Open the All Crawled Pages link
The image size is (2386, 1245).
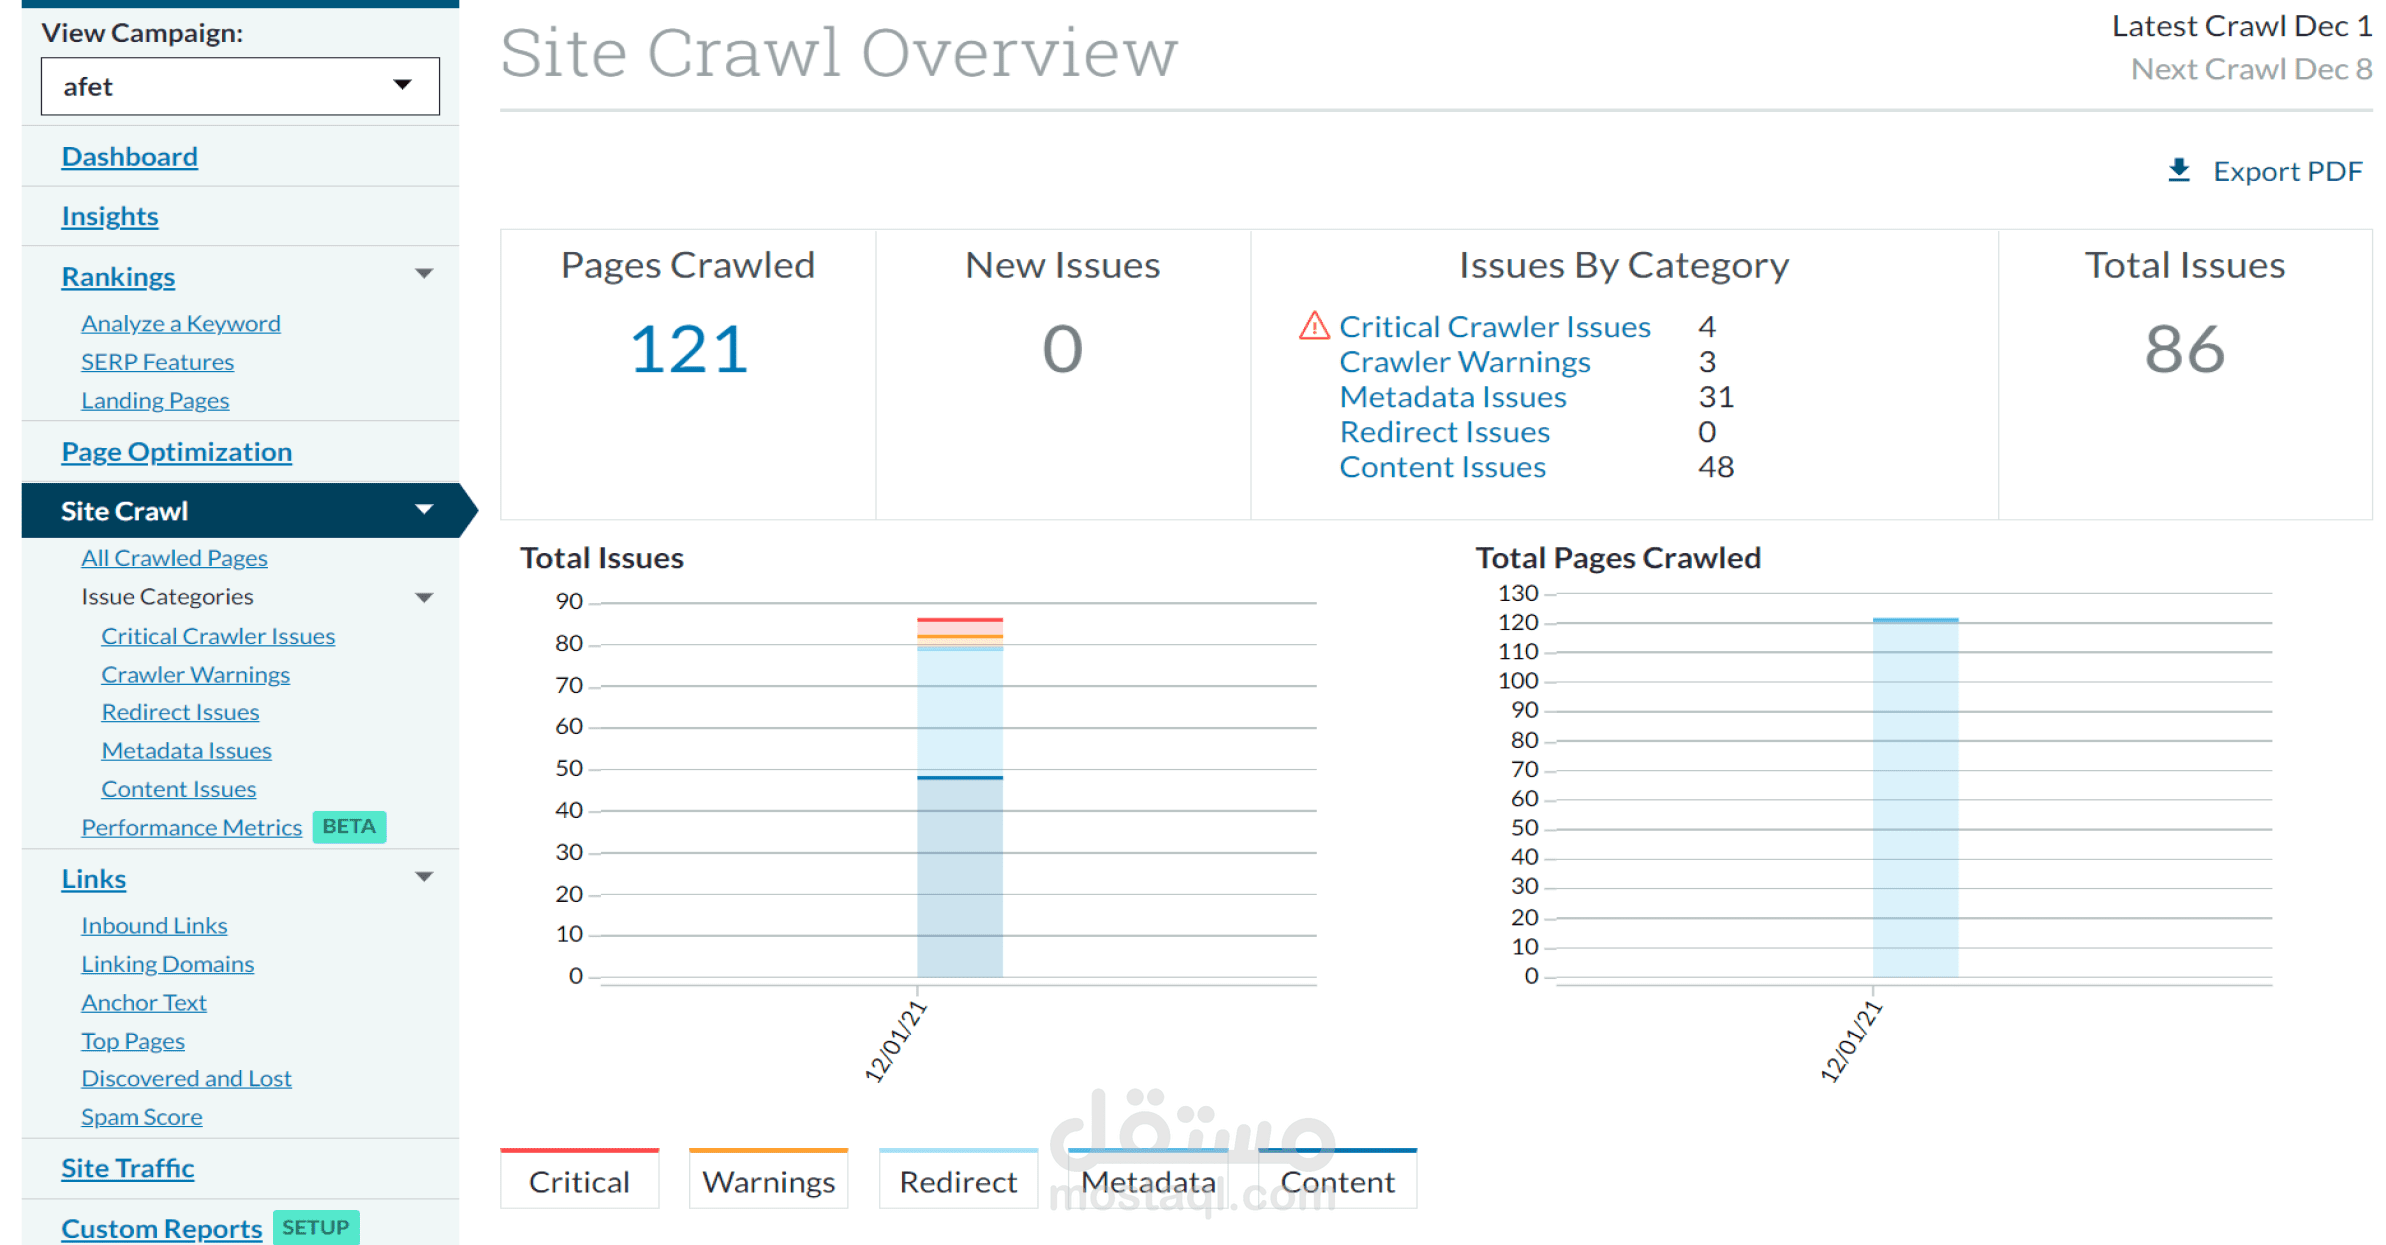click(174, 558)
